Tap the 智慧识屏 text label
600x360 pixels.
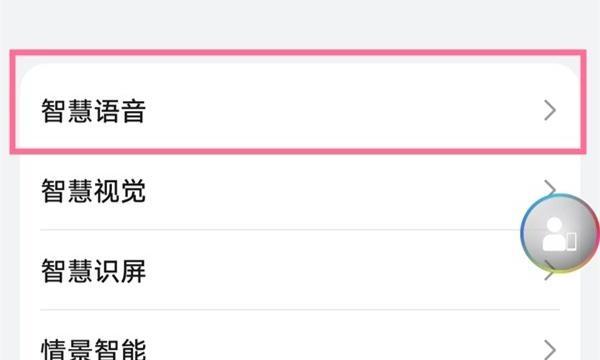pos(93,270)
